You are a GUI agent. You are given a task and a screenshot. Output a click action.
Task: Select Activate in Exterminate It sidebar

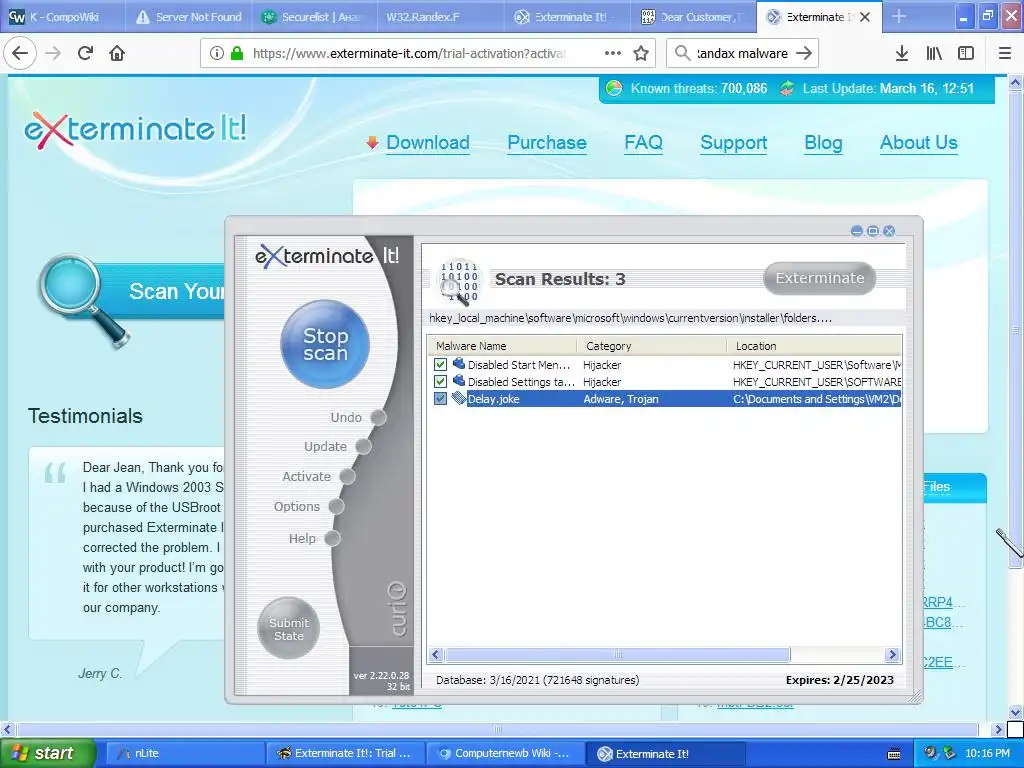[318, 477]
